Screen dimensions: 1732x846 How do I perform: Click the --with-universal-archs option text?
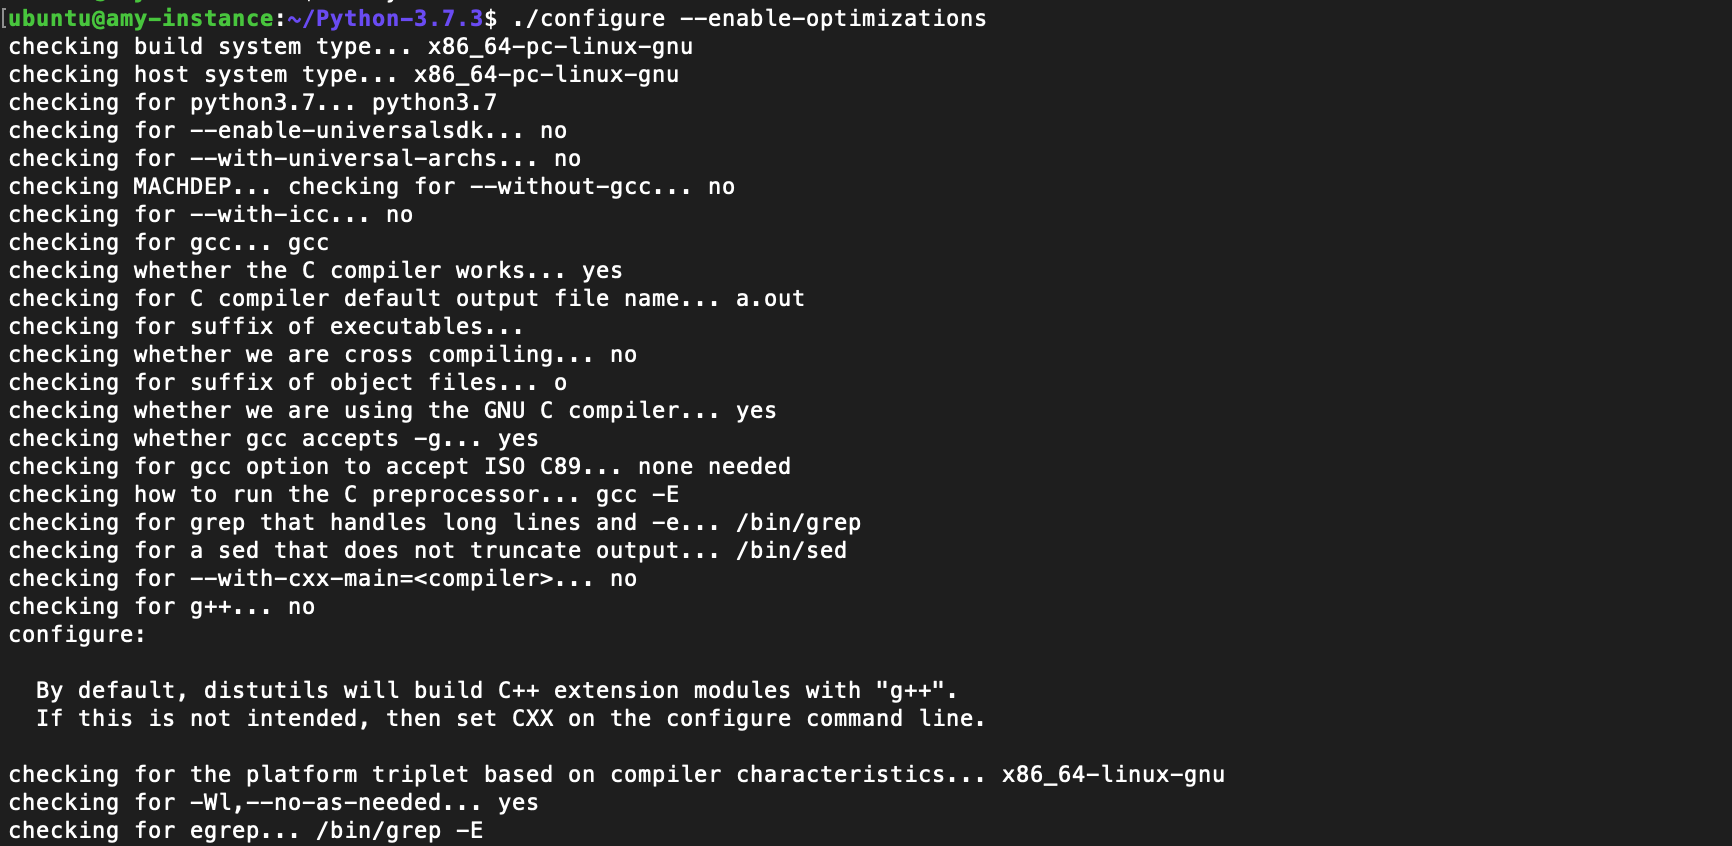[358, 158]
